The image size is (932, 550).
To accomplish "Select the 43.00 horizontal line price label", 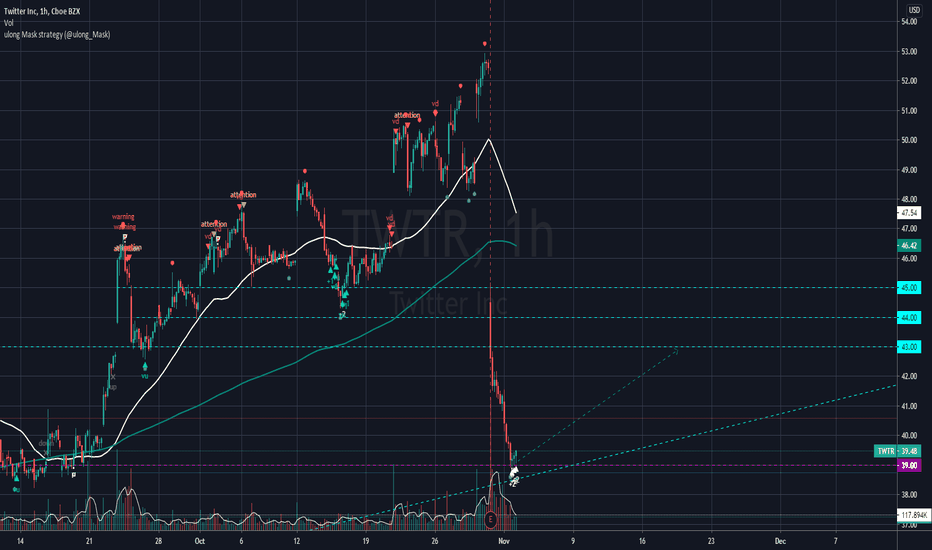I will [x=909, y=347].
